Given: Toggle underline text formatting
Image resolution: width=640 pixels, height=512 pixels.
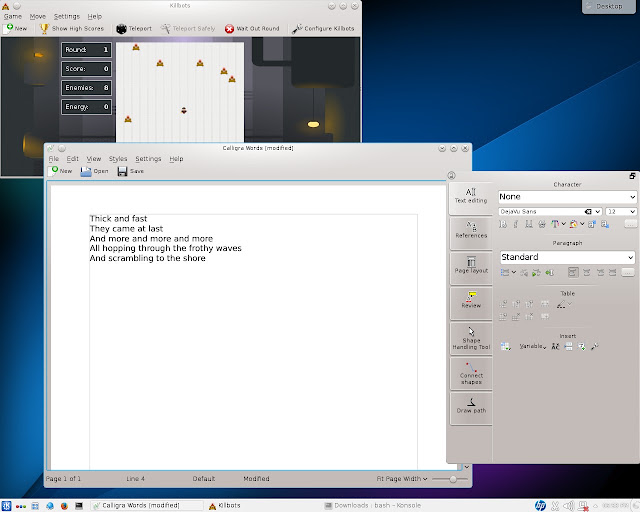Looking at the screenshot, I should [529, 224].
